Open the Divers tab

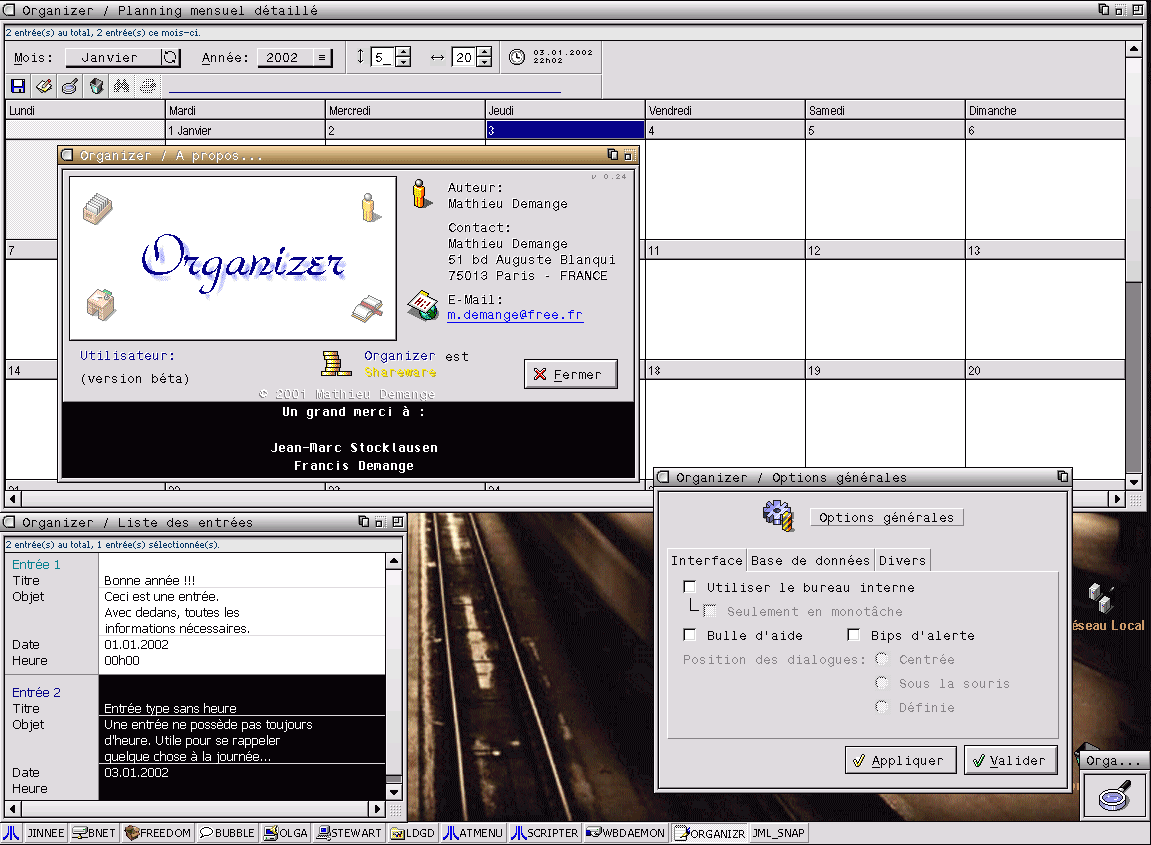coord(902,560)
